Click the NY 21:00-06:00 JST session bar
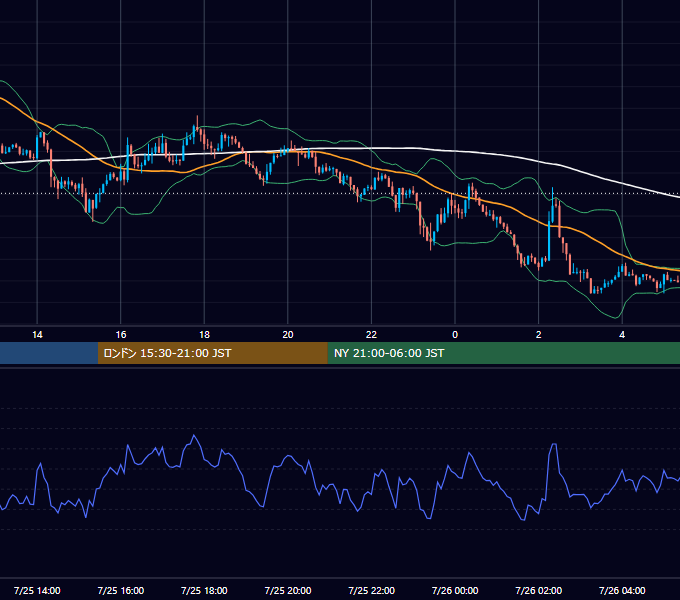Viewport: 680px width, 600px height. (503, 353)
